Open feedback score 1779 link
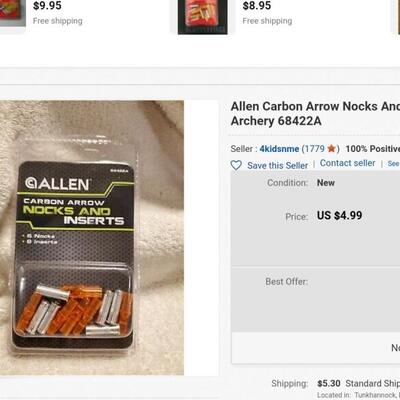 [315, 149]
